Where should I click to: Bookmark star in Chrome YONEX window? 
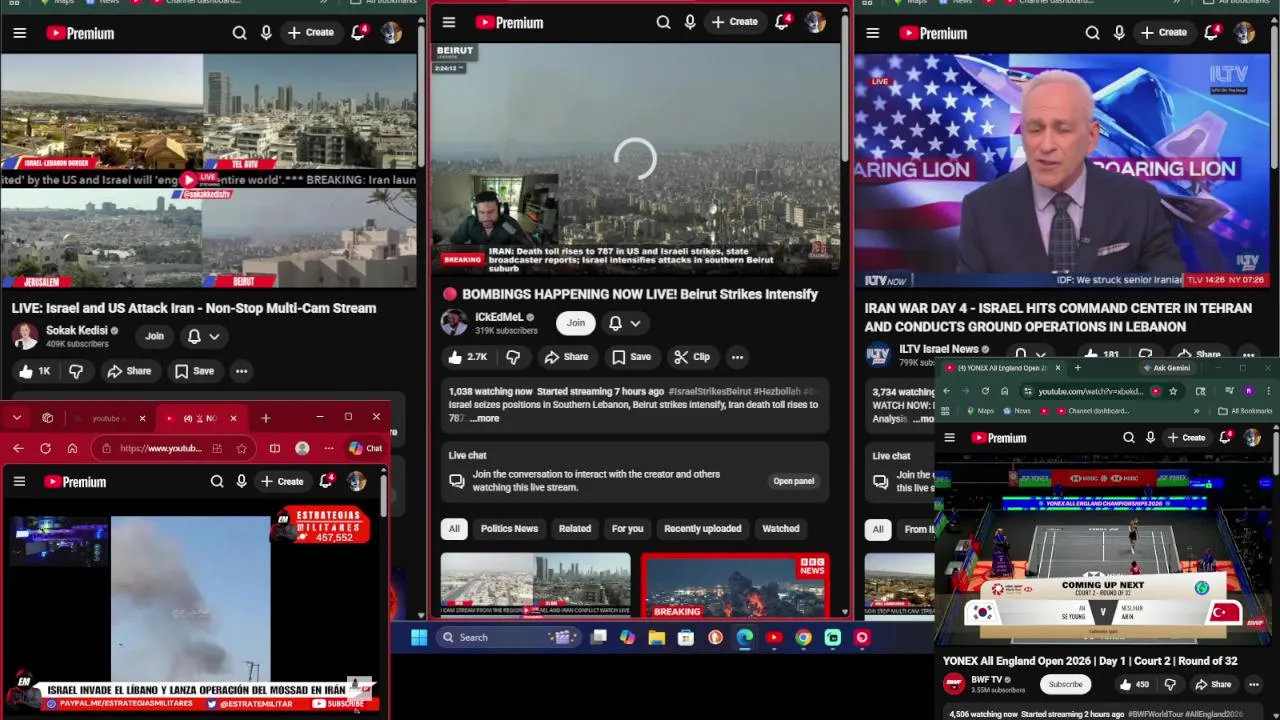point(1173,391)
